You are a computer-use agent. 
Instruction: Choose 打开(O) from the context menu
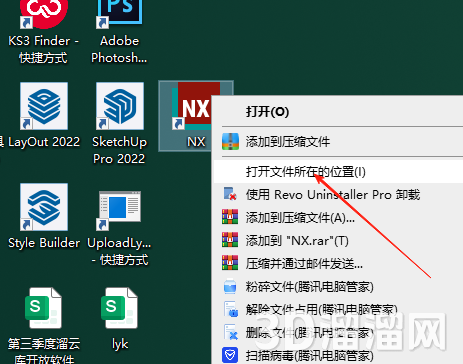tap(337, 112)
